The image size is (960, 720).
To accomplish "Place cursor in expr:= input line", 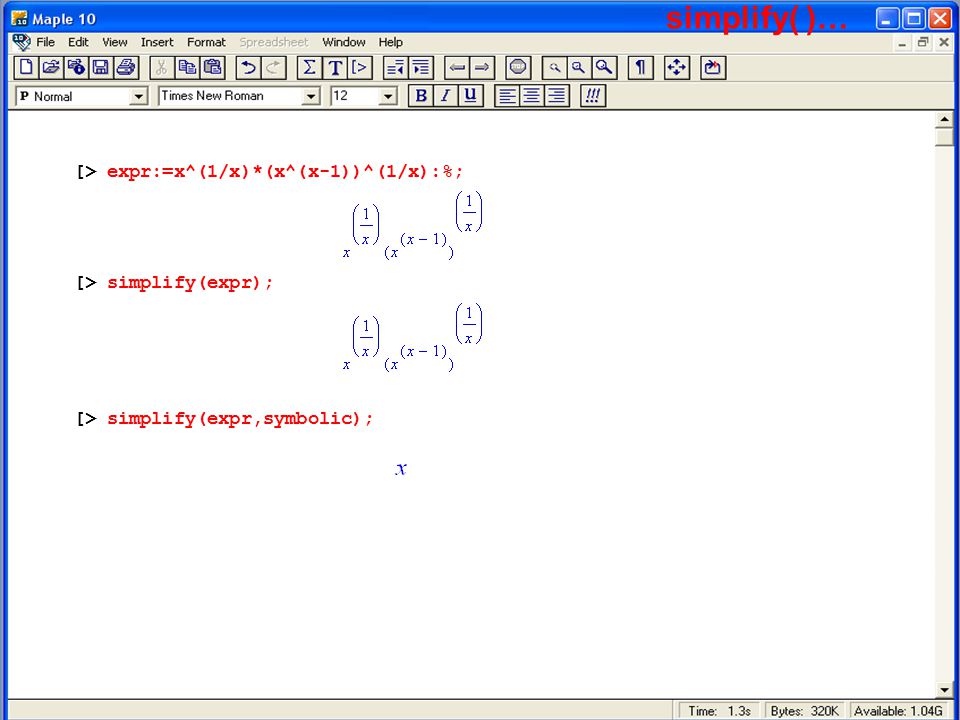I will [285, 171].
